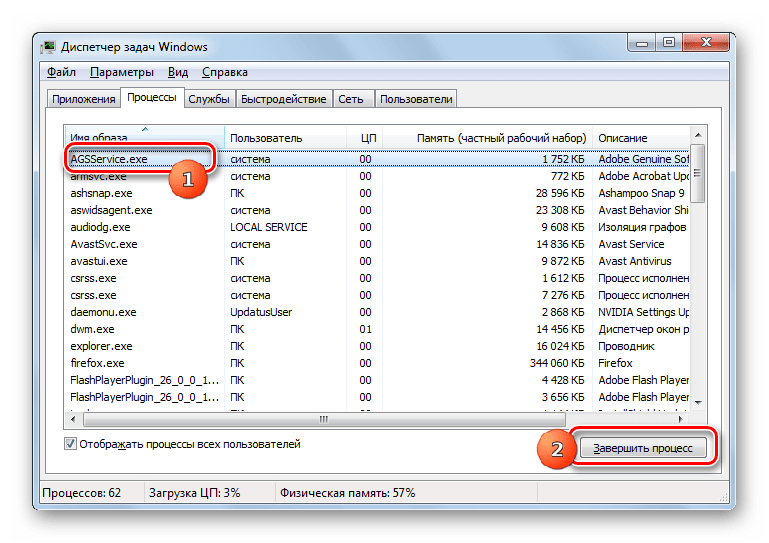Open the Файл menu
769x543 pixels.
pos(61,72)
